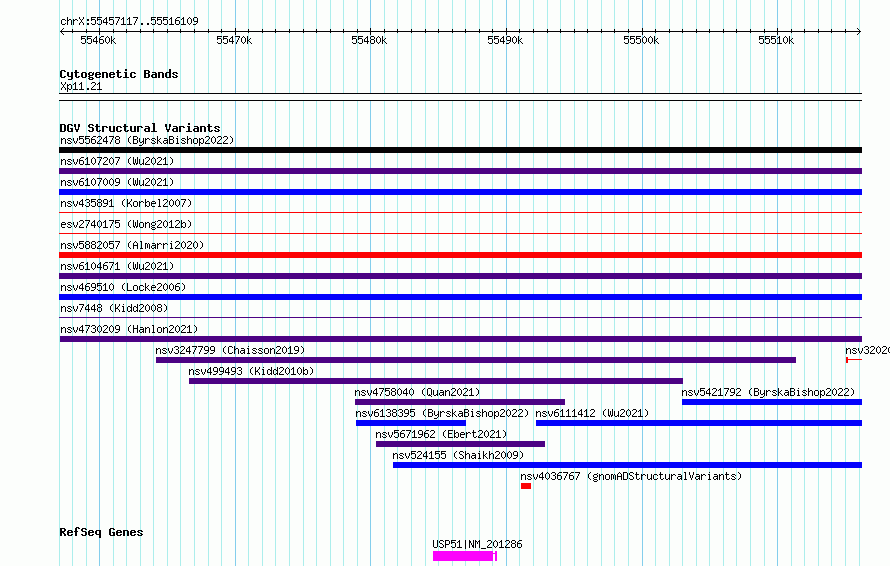Open esv2740175 (Wong2012b) variant label
890x566 pixels.
pos(126,224)
